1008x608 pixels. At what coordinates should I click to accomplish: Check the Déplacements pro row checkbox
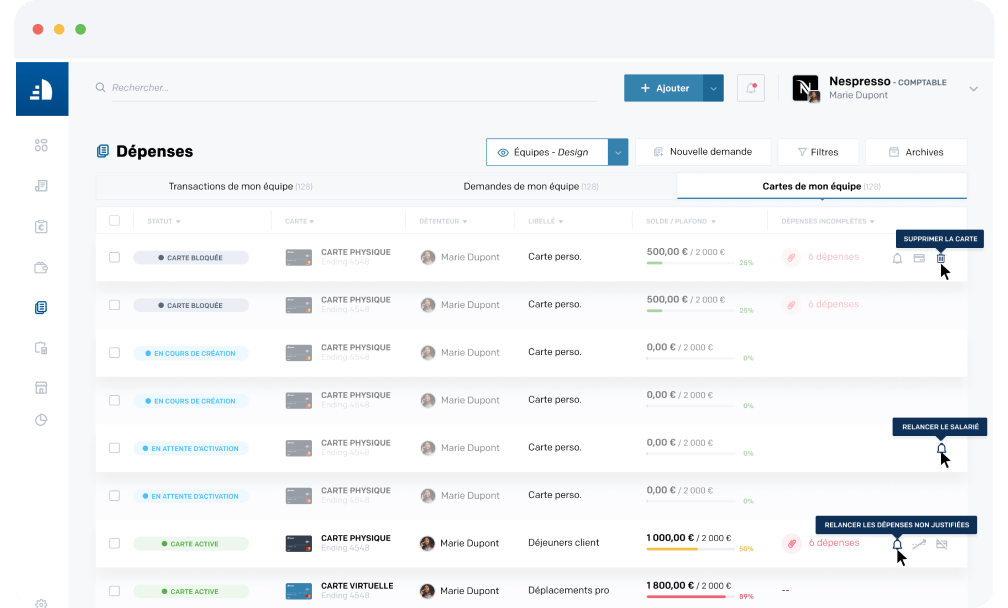coord(114,591)
